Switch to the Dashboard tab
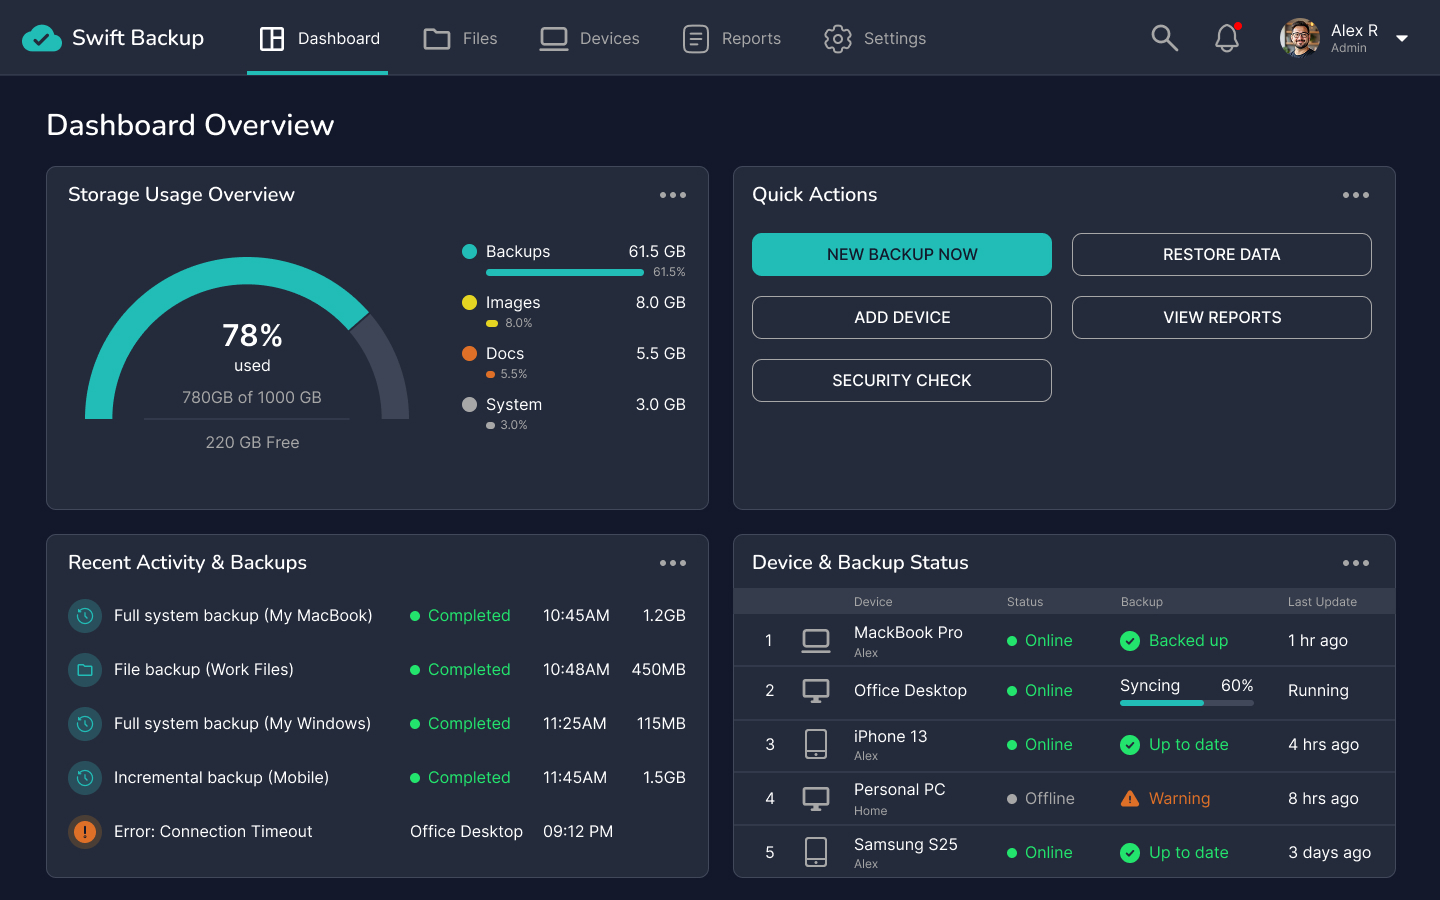Screen dimensions: 1440x900 pyautogui.click(x=319, y=38)
